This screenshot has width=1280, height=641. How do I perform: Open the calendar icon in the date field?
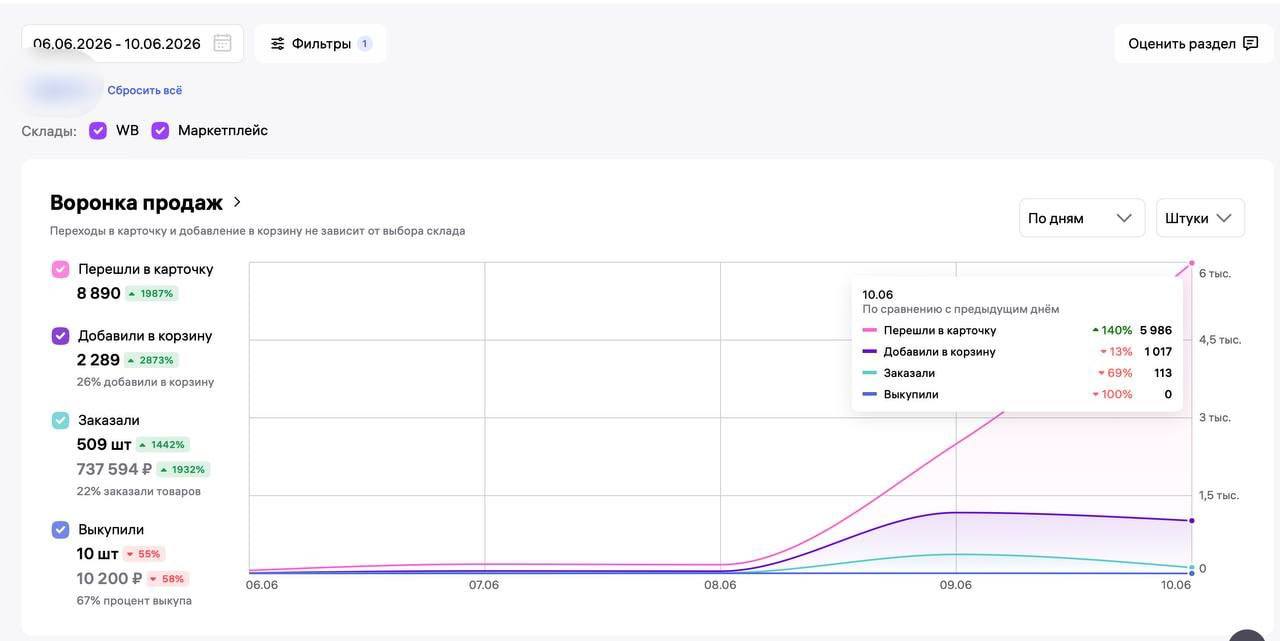[222, 43]
